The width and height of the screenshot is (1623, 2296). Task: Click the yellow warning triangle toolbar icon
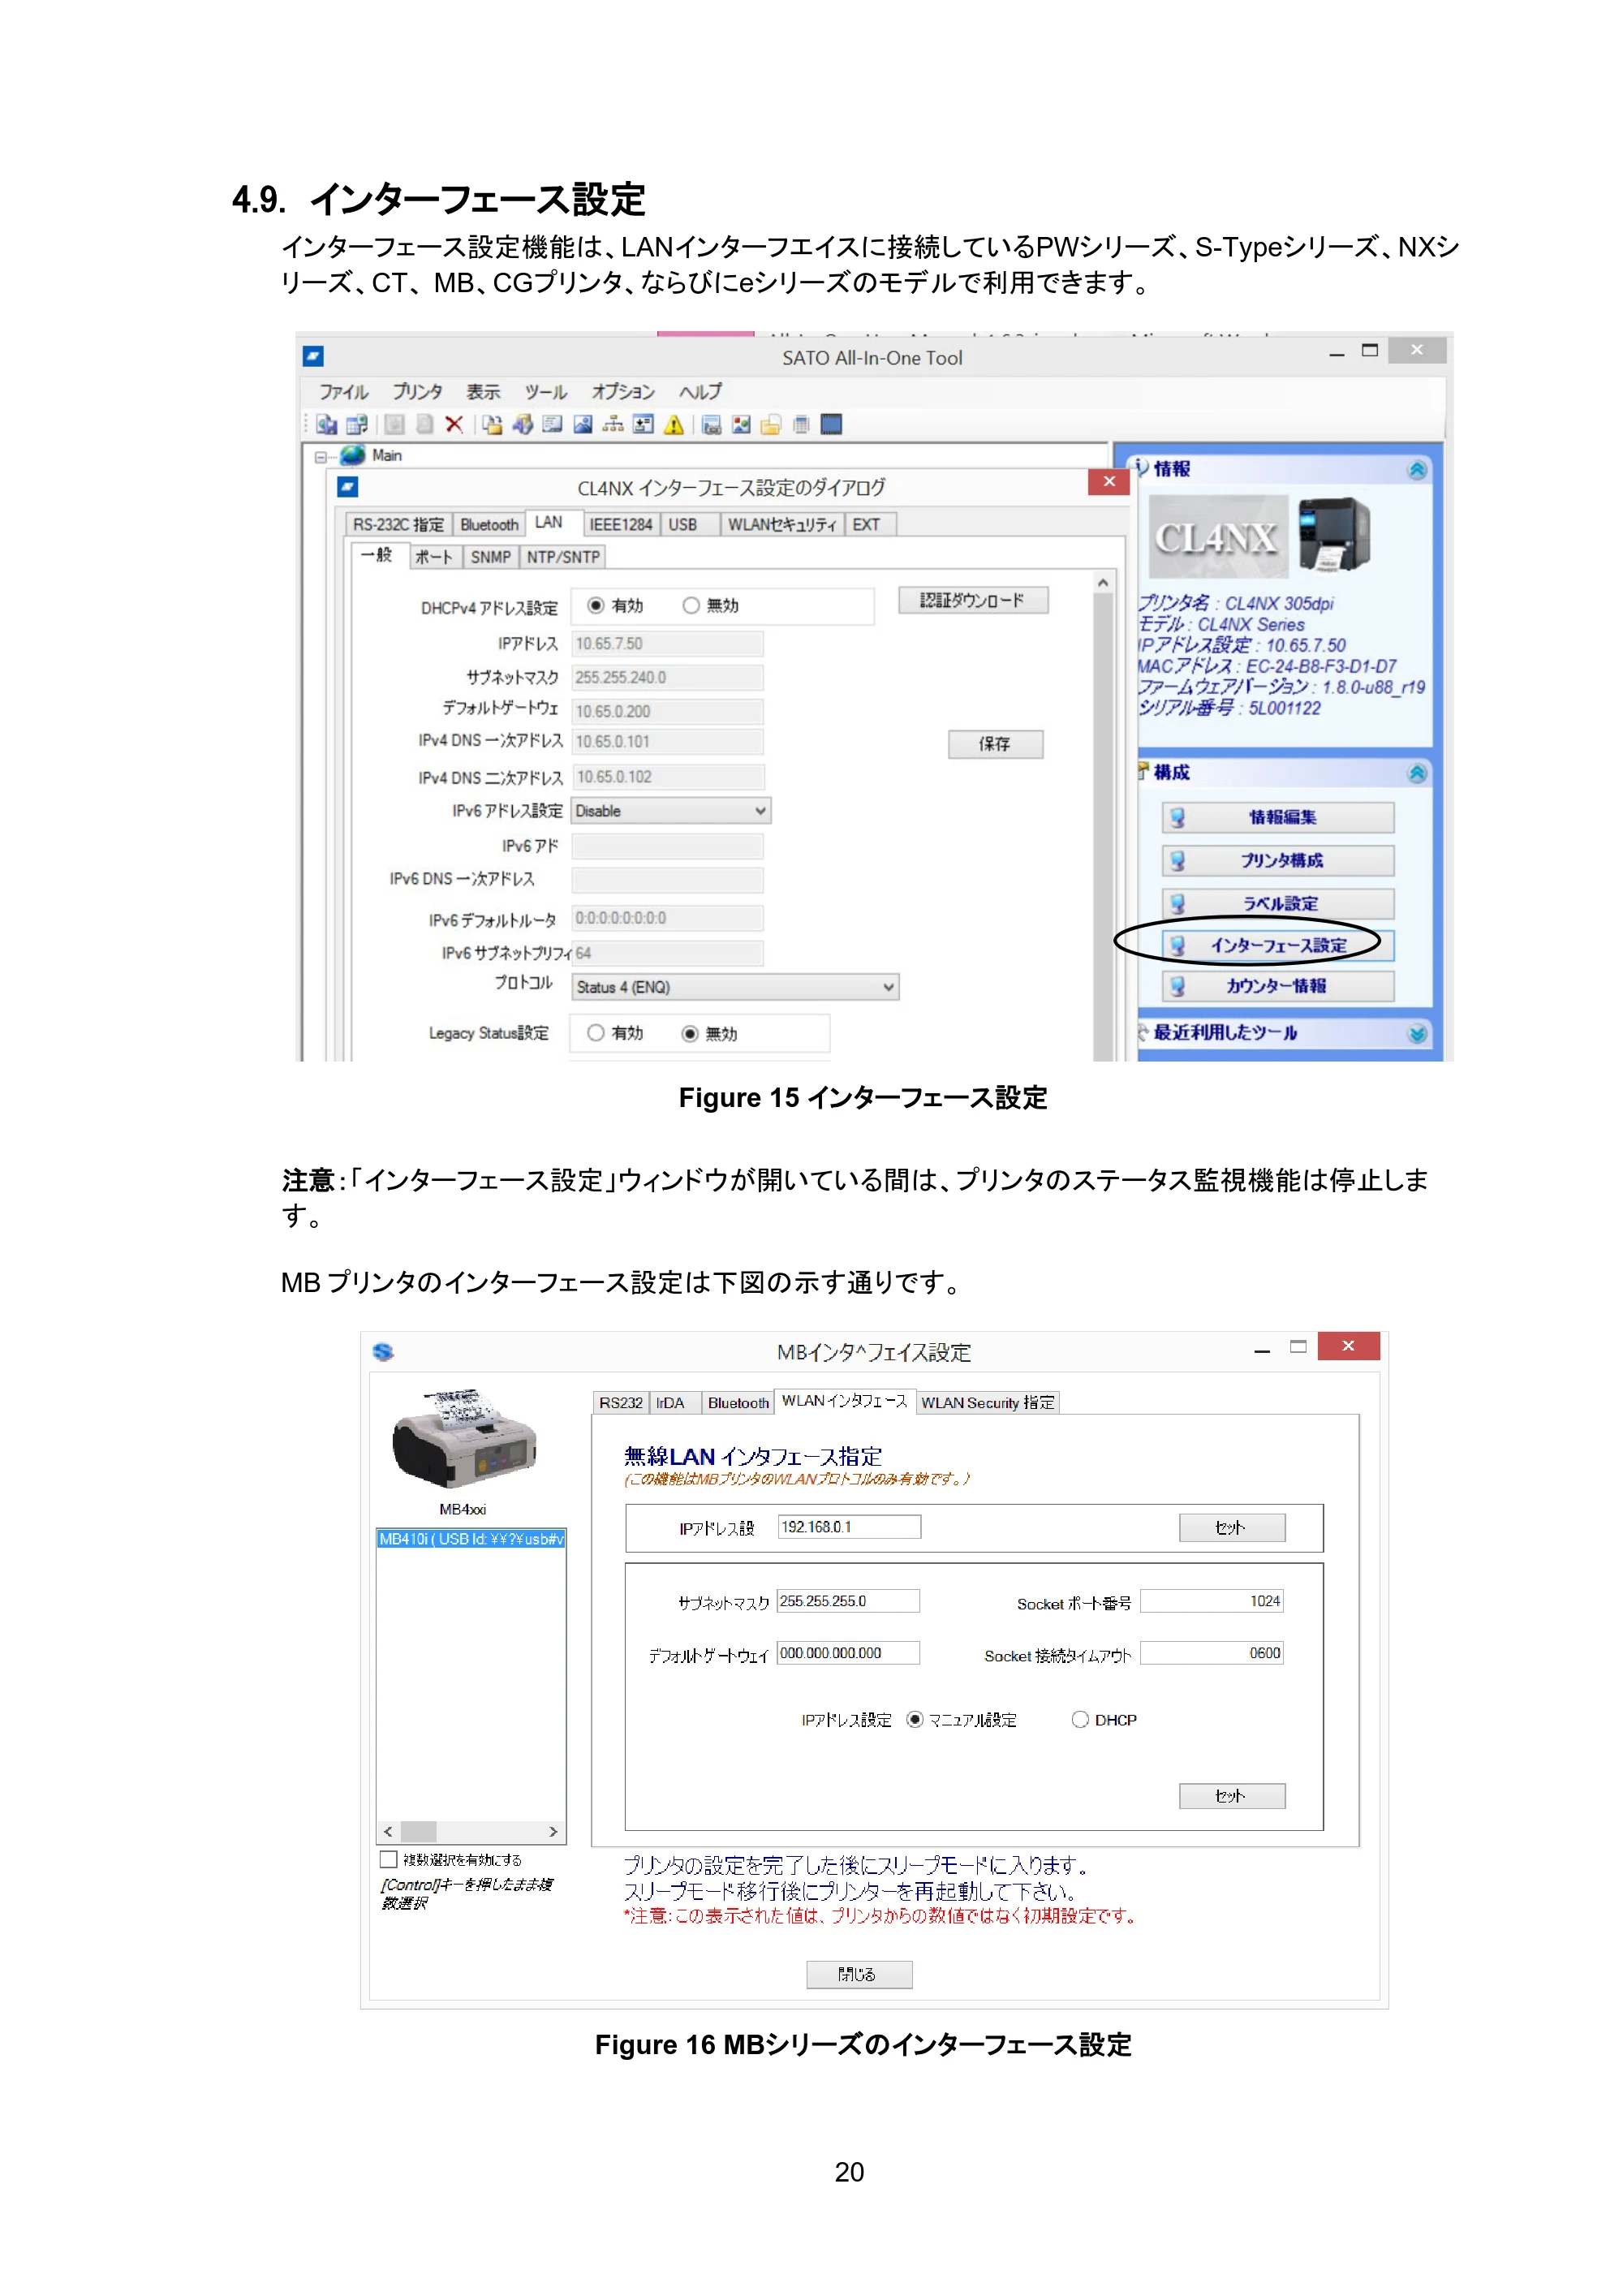(674, 425)
